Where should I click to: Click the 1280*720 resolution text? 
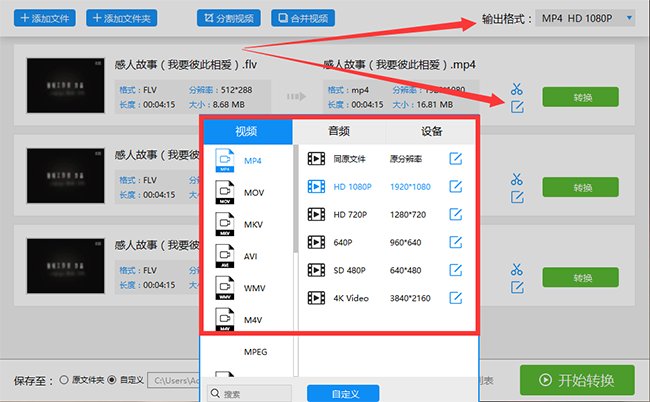(408, 215)
